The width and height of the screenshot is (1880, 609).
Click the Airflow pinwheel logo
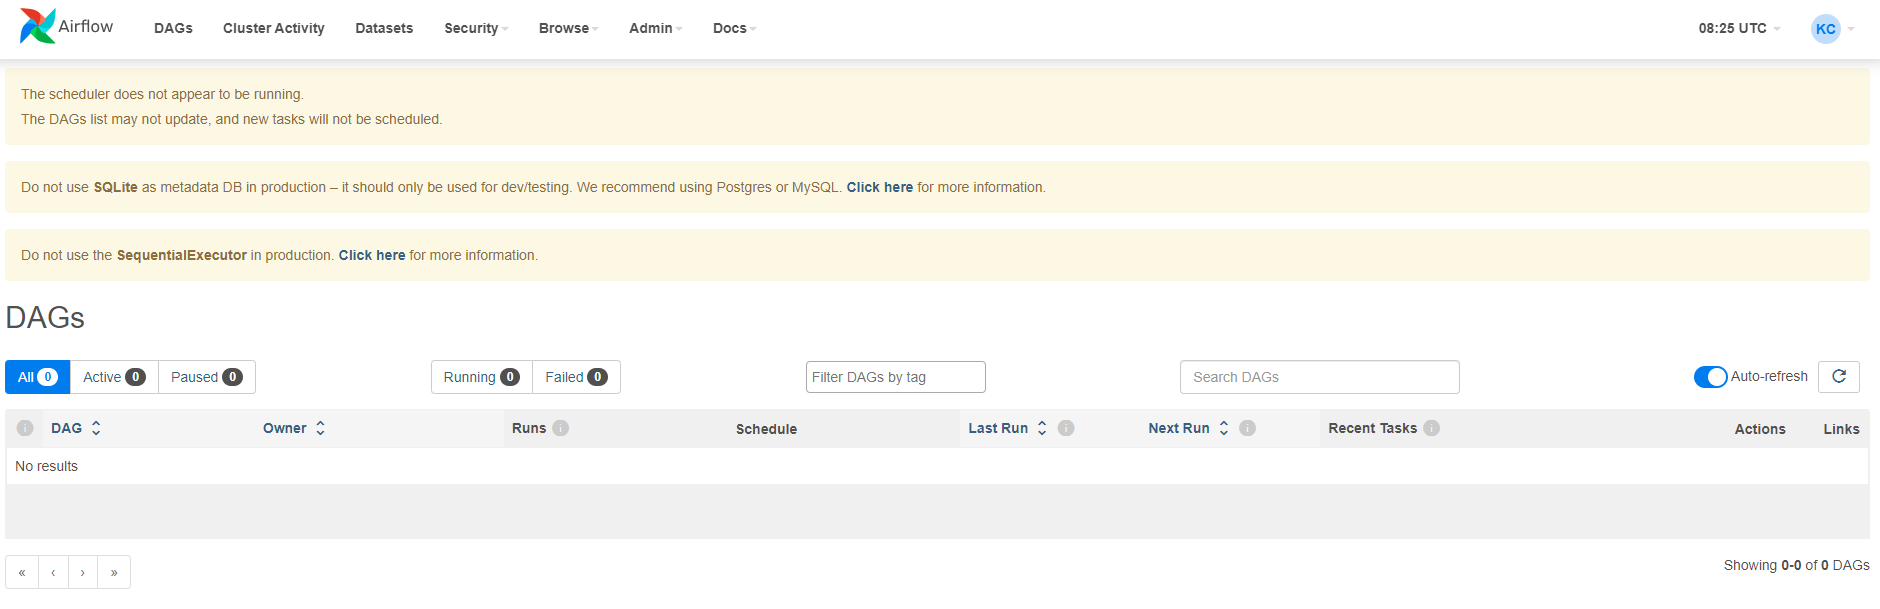pos(38,26)
